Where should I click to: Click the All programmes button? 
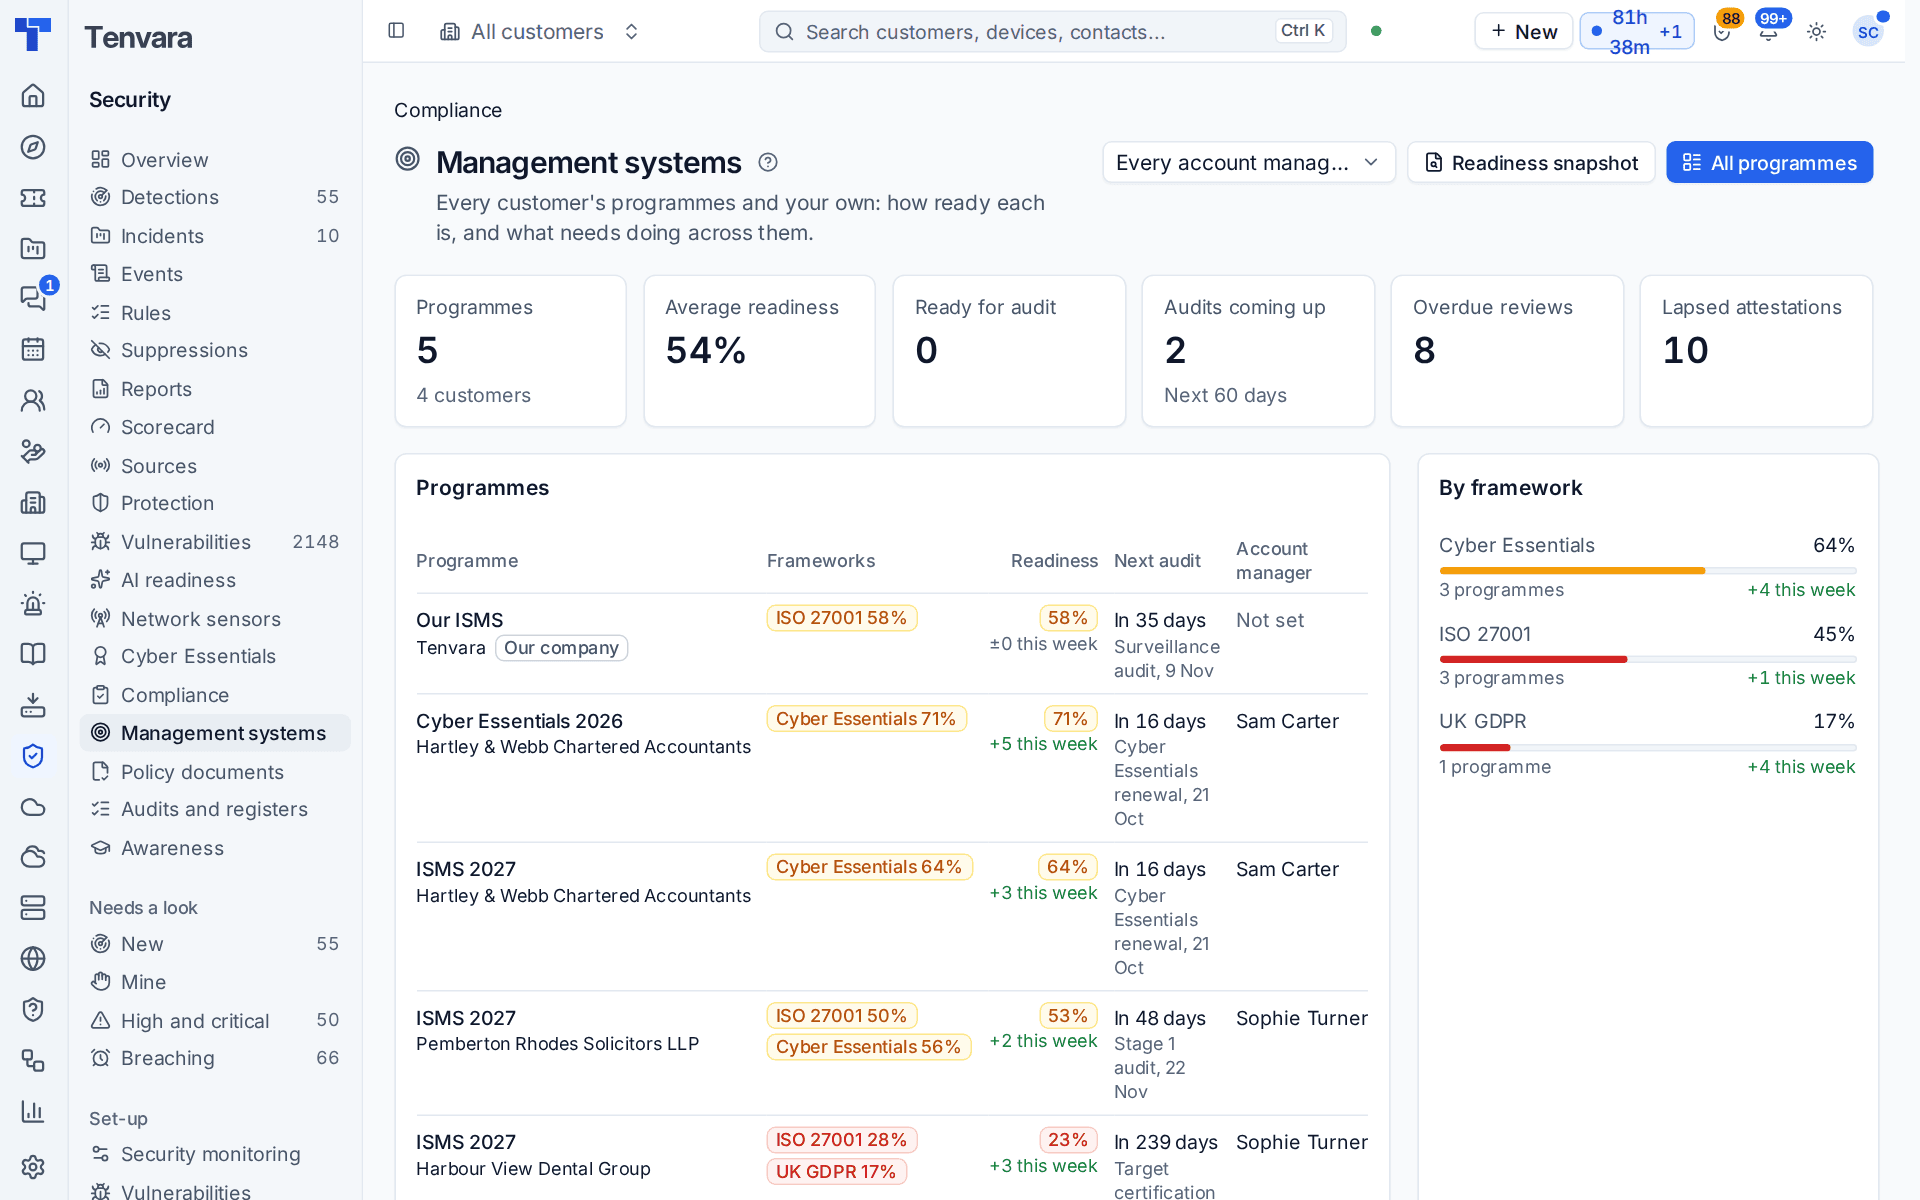point(1769,162)
